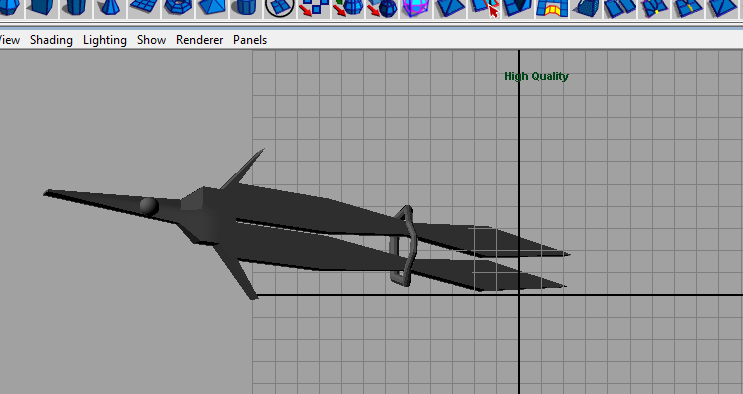This screenshot has width=743, height=394.
Task: Open the Lighting menu
Action: [105, 40]
